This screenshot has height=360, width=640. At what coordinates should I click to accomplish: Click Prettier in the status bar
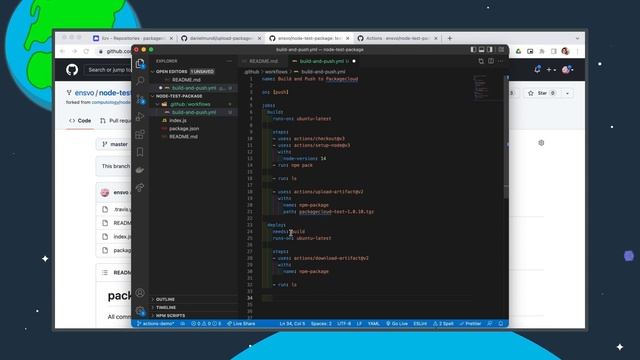470,324
